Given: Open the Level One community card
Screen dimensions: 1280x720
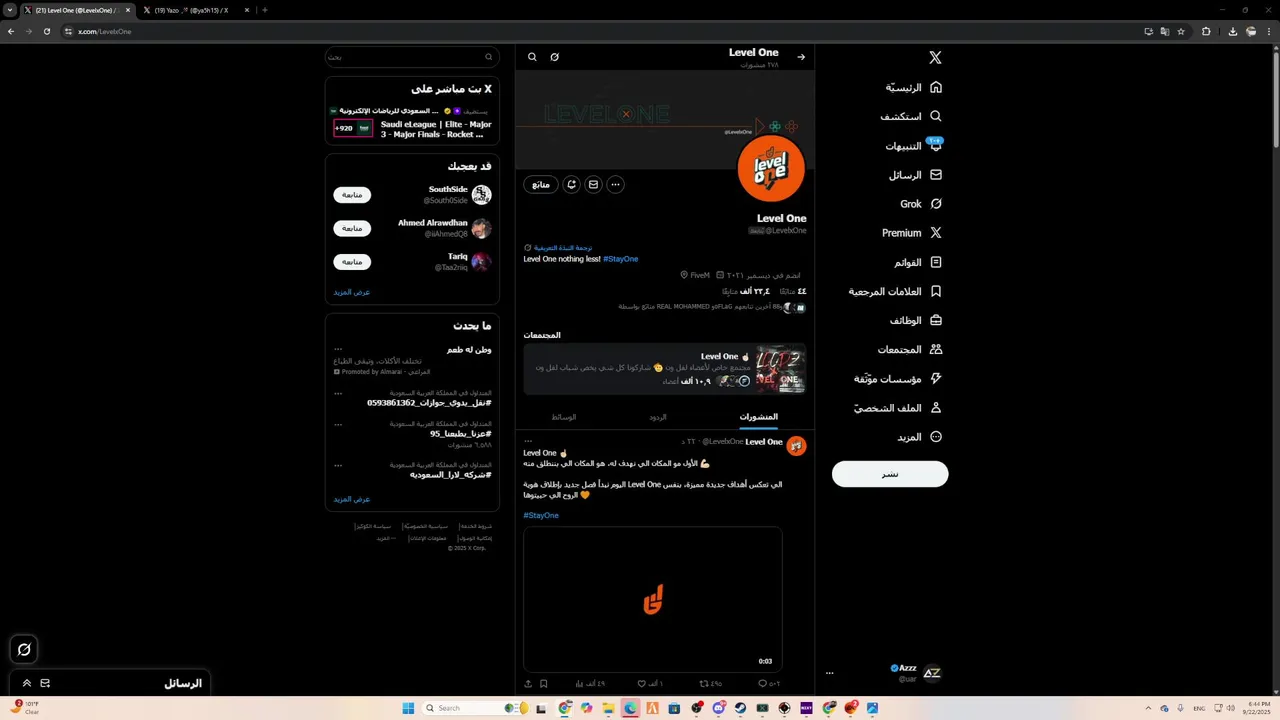Looking at the screenshot, I should click(x=665, y=369).
